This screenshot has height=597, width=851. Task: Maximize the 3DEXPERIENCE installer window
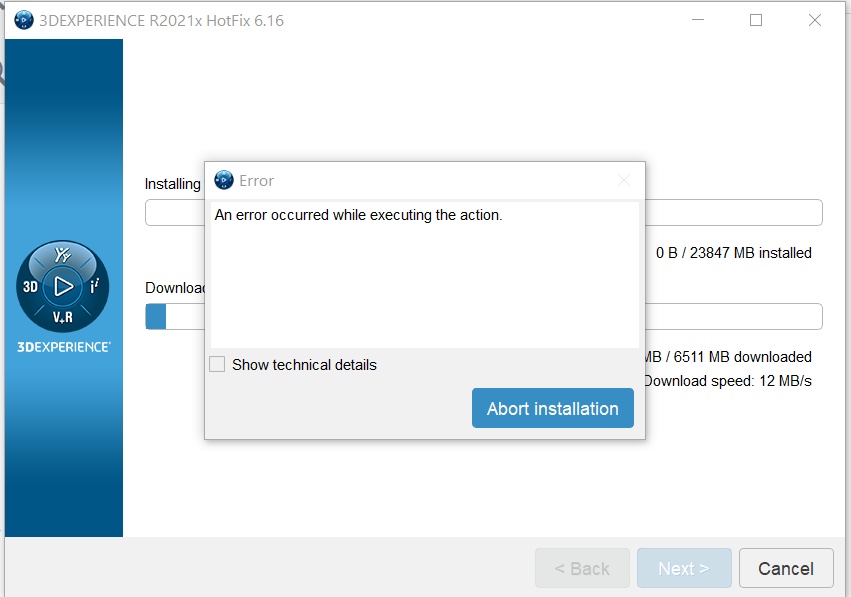pos(756,20)
